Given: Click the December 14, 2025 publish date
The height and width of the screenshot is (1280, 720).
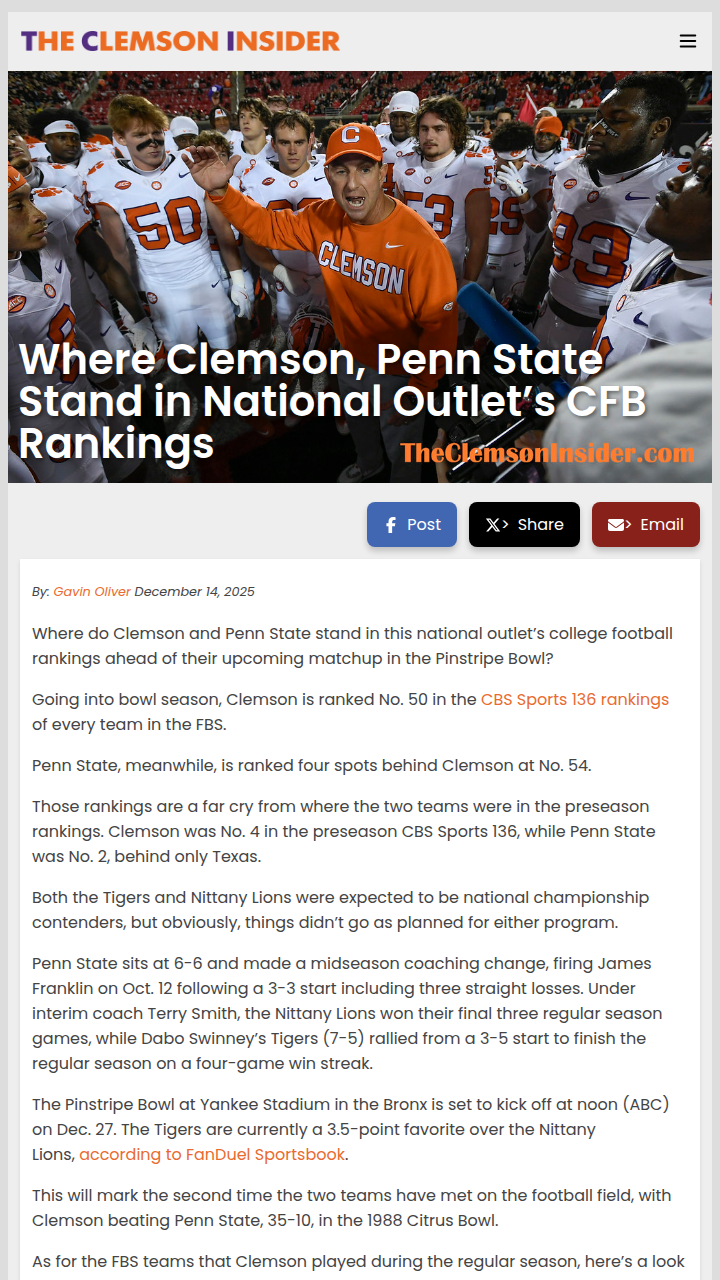Looking at the screenshot, I should click(194, 591).
